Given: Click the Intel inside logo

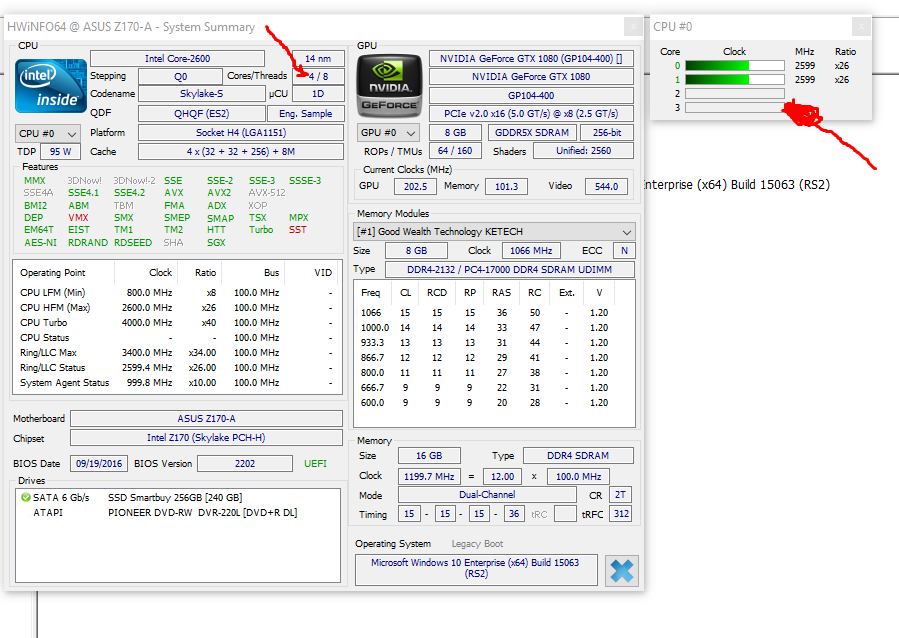Looking at the screenshot, I should [x=50, y=86].
